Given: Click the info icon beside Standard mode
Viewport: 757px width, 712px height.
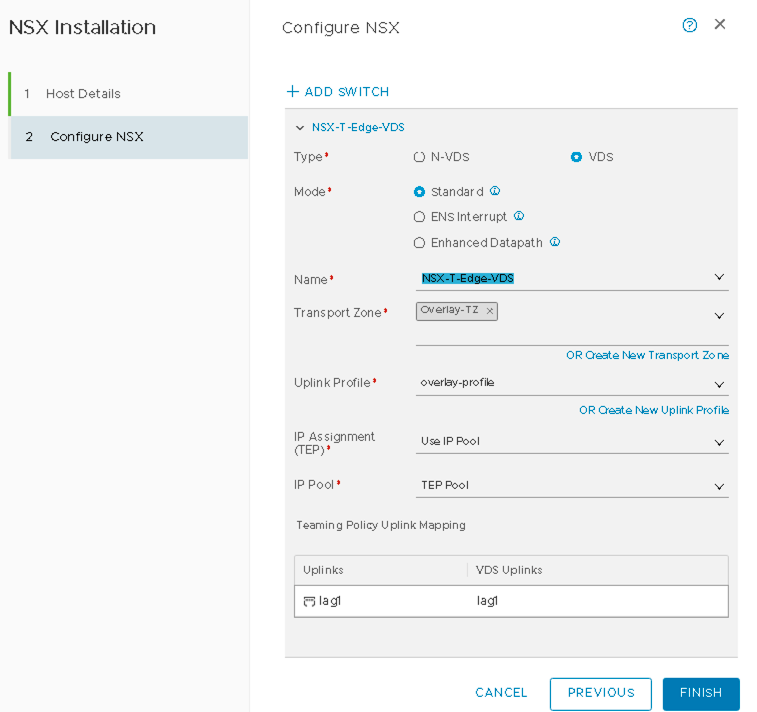Looking at the screenshot, I should click(x=495, y=191).
